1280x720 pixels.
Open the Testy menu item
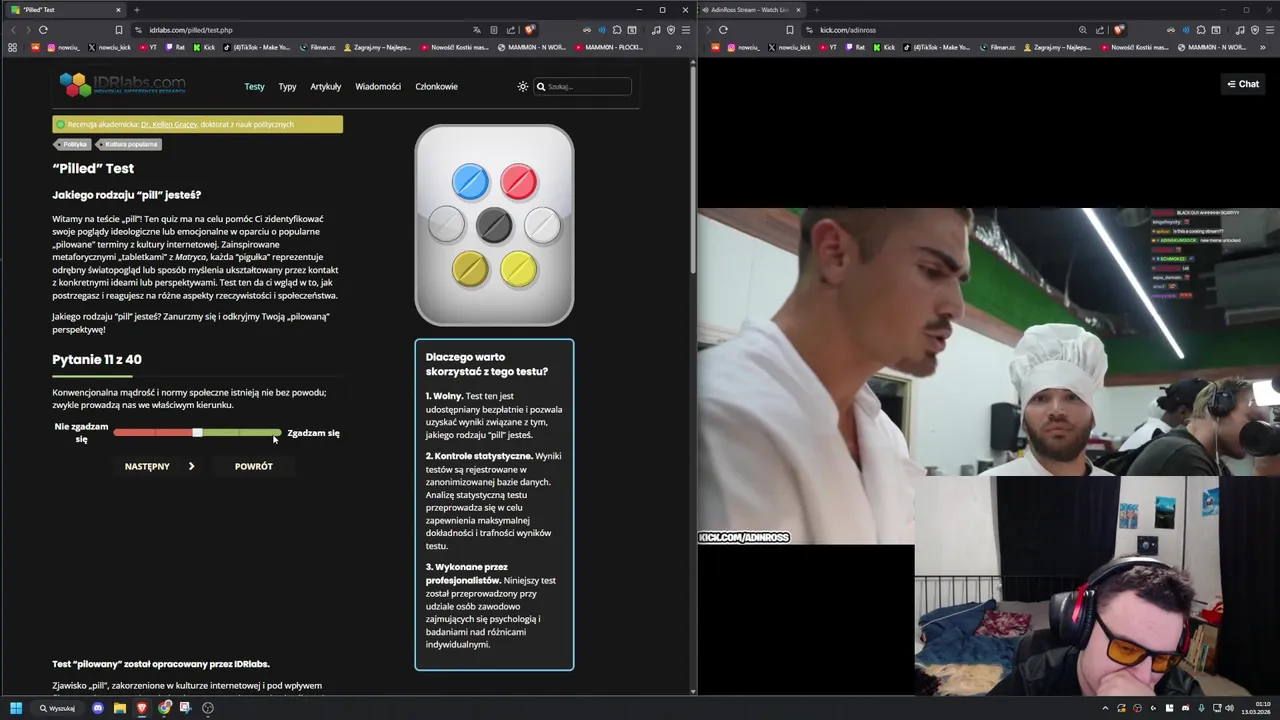254,86
